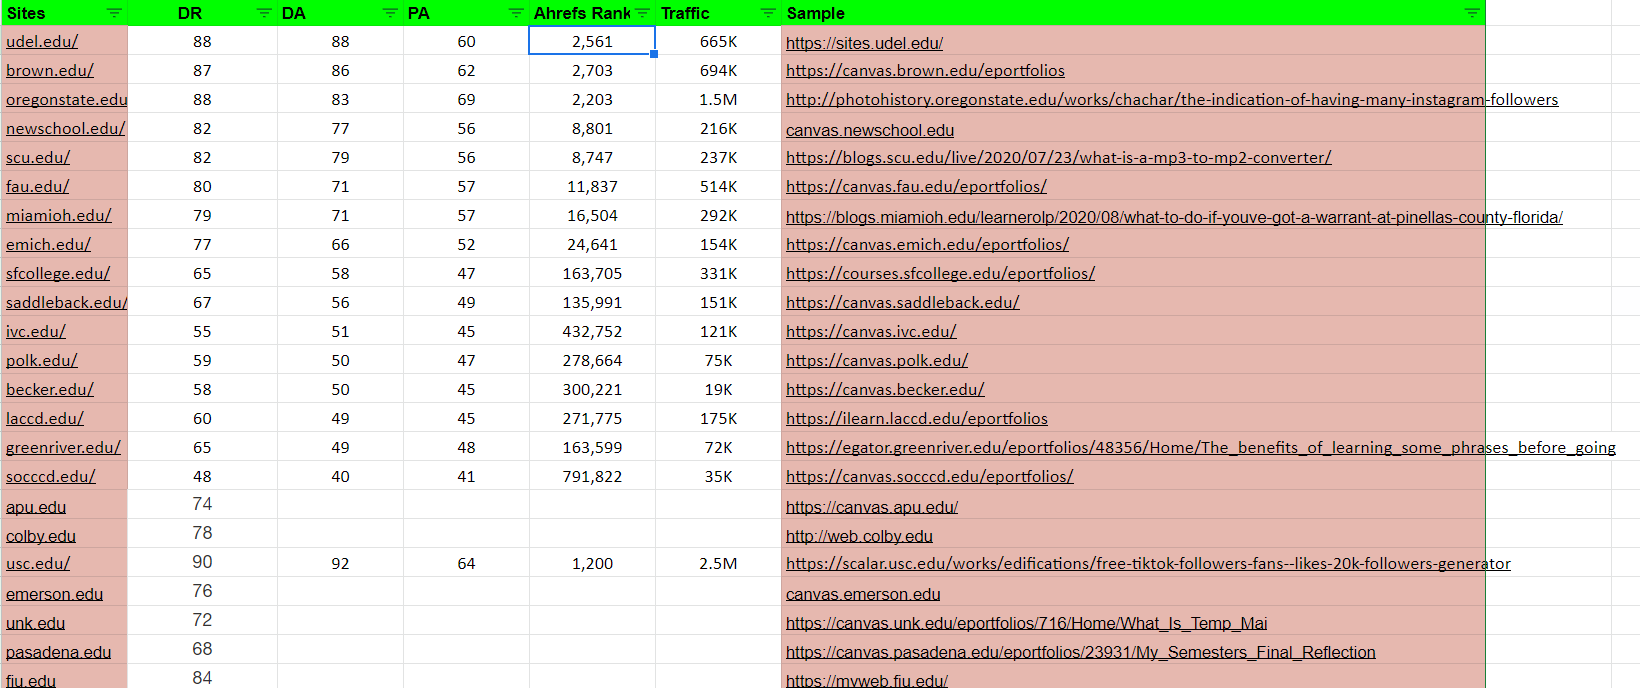This screenshot has height=688, width=1640.
Task: Select the Ahrefs Rank cell 2,561
Action: (592, 41)
